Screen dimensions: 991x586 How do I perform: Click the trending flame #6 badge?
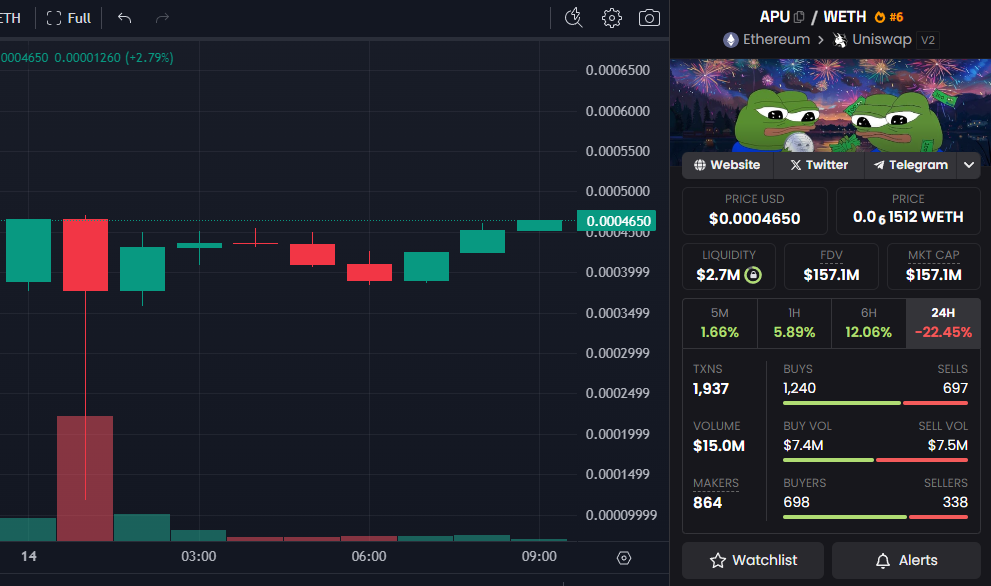889,17
